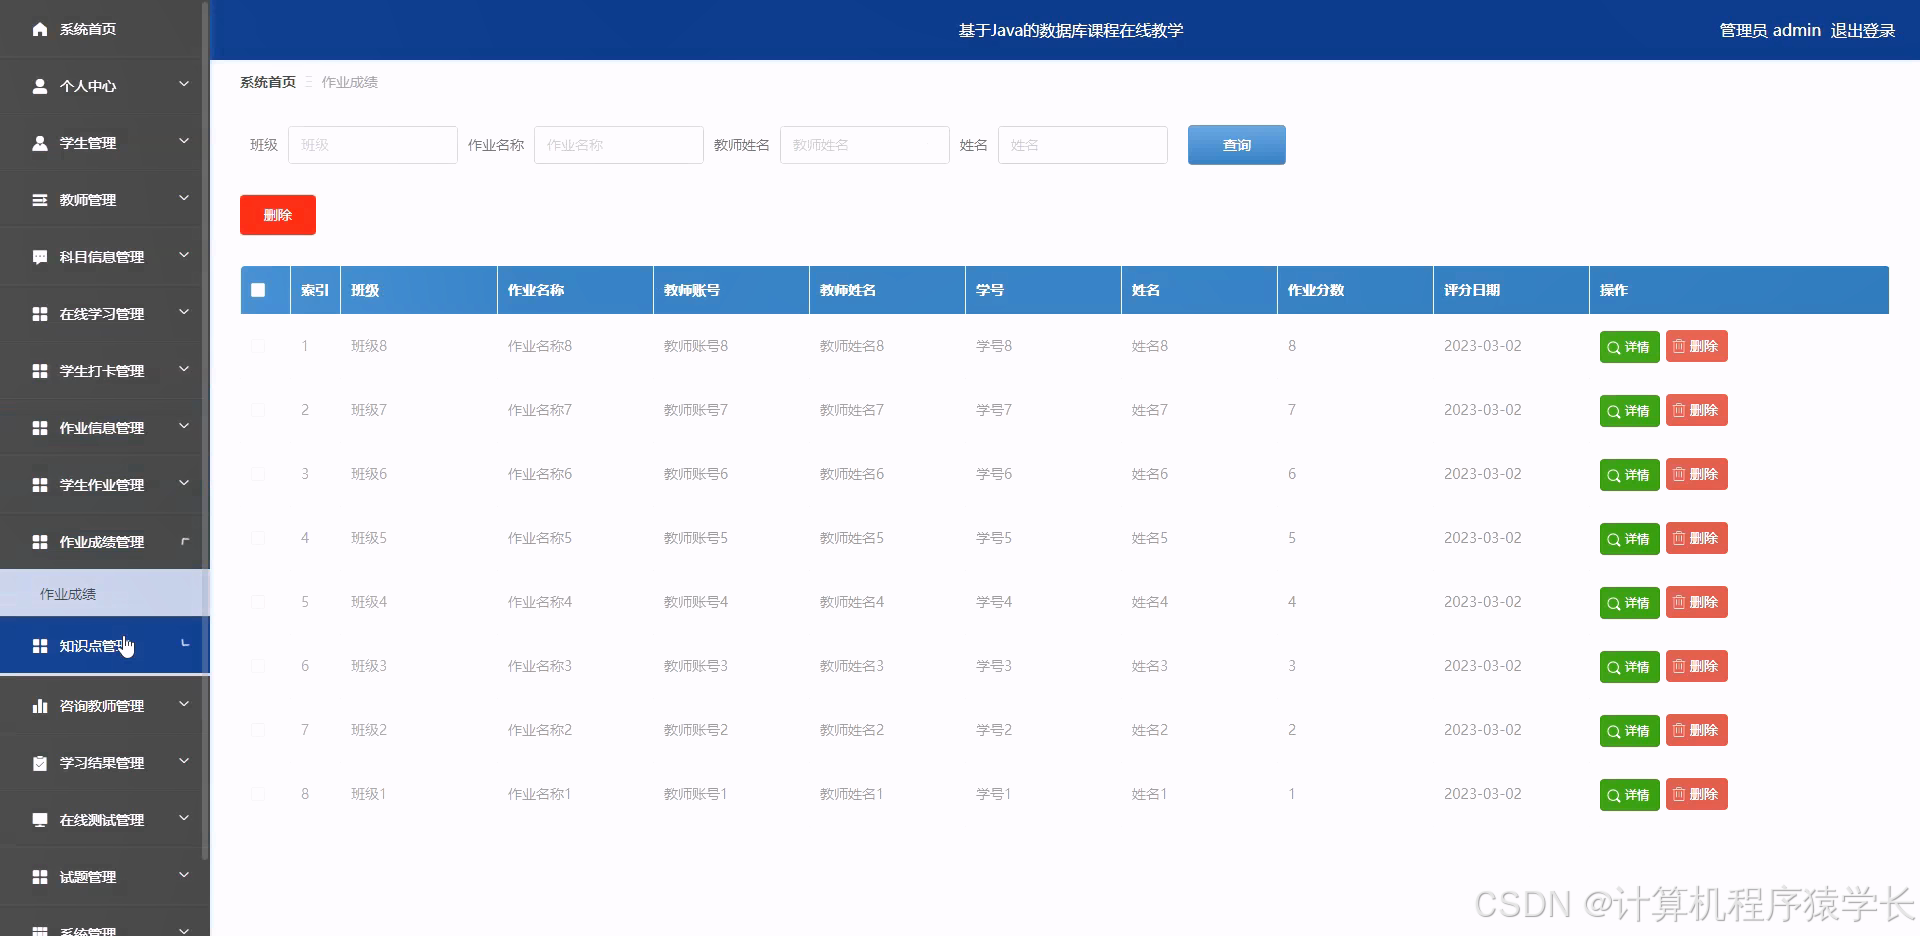Click the grid icon for 学生打卡管理
The height and width of the screenshot is (936, 1920).
point(40,371)
